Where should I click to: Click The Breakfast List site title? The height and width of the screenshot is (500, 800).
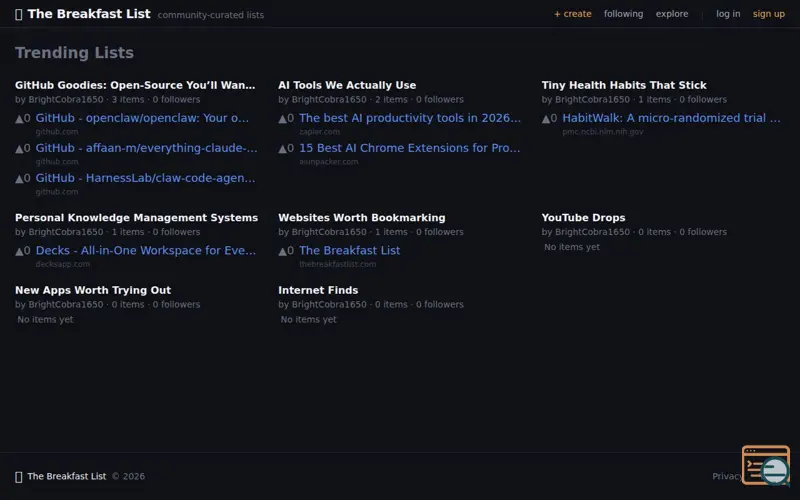tap(89, 14)
